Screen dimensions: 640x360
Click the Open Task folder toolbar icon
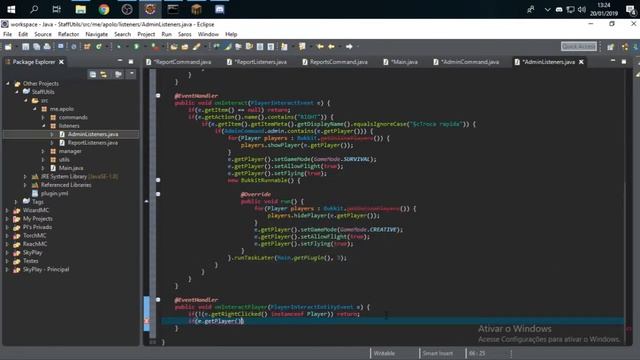pos(185,47)
